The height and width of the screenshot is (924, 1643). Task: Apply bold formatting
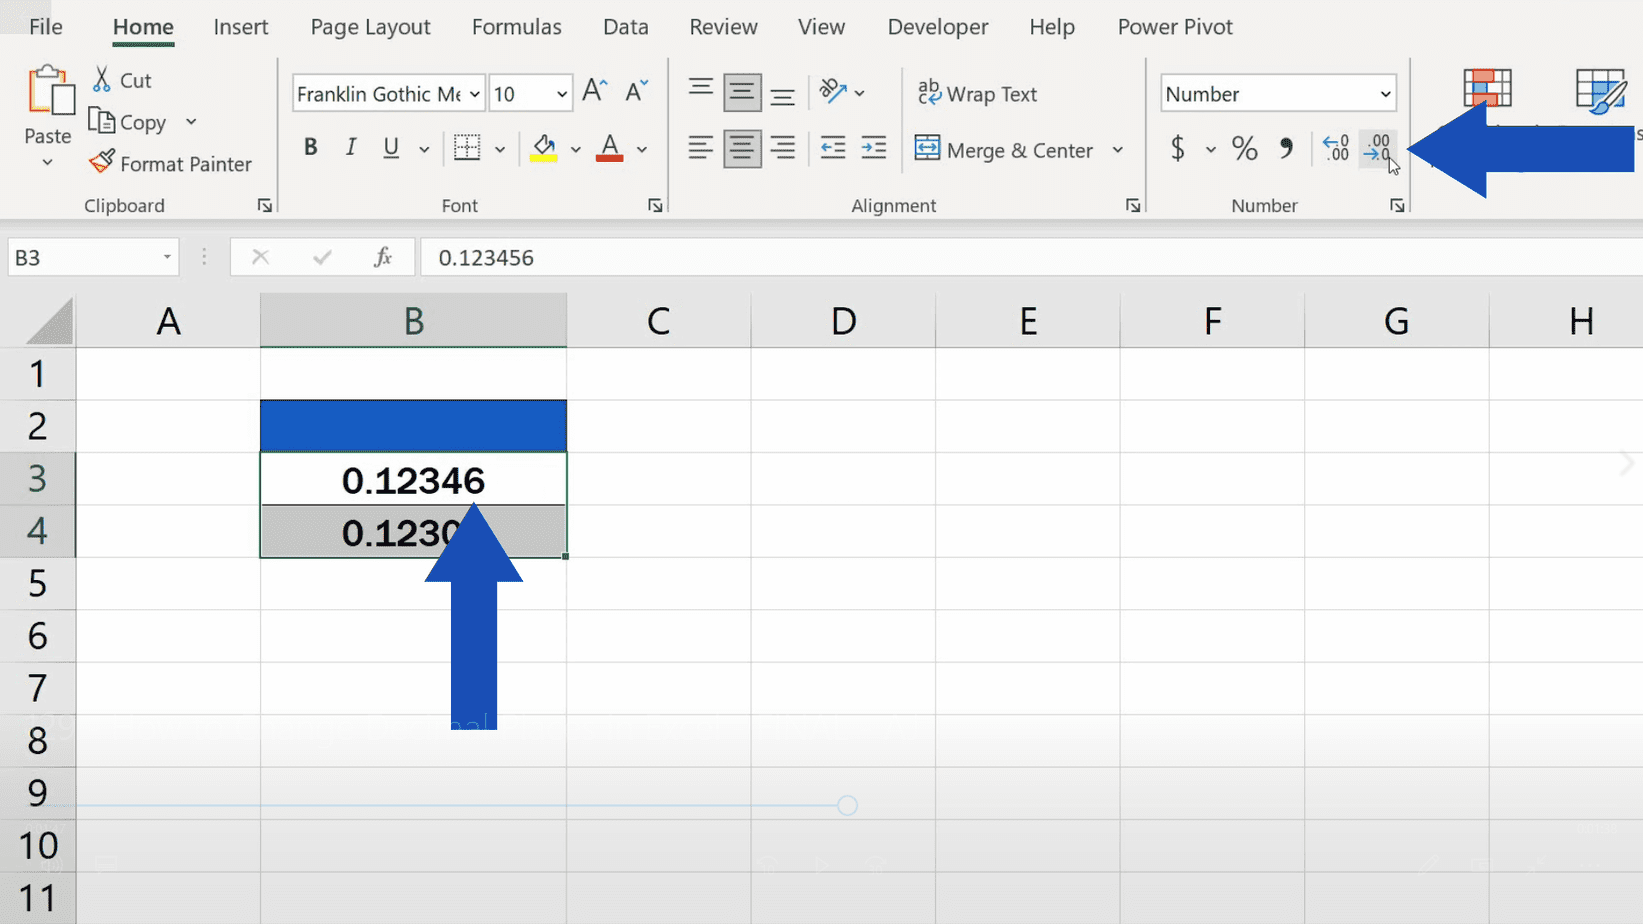click(310, 147)
